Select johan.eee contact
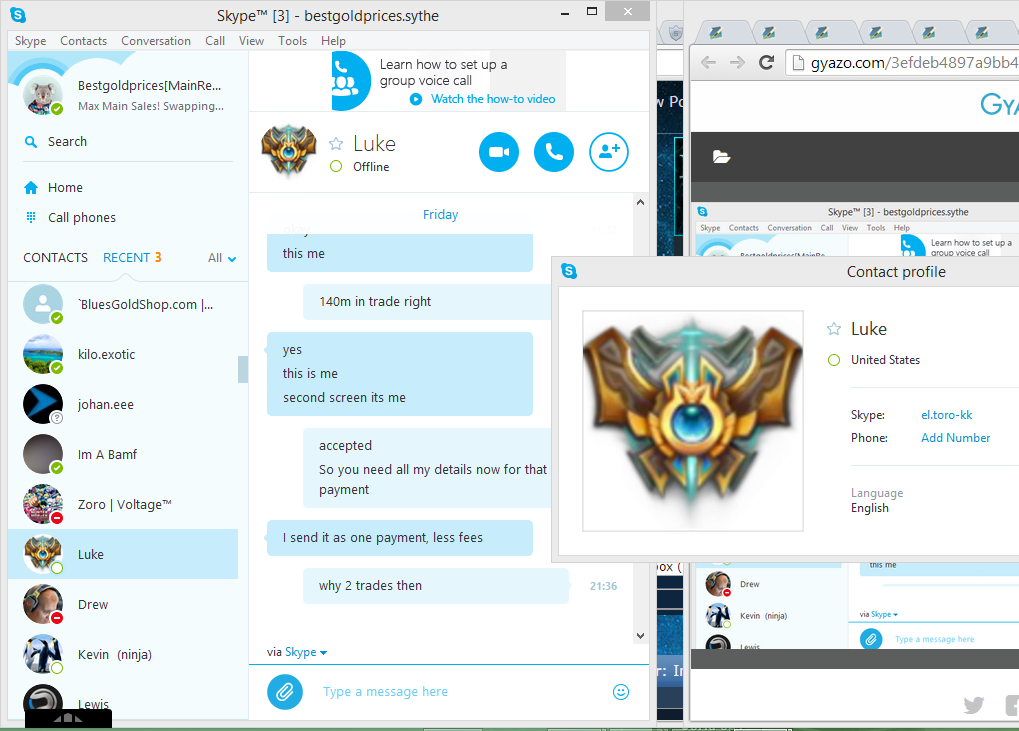 click(123, 404)
